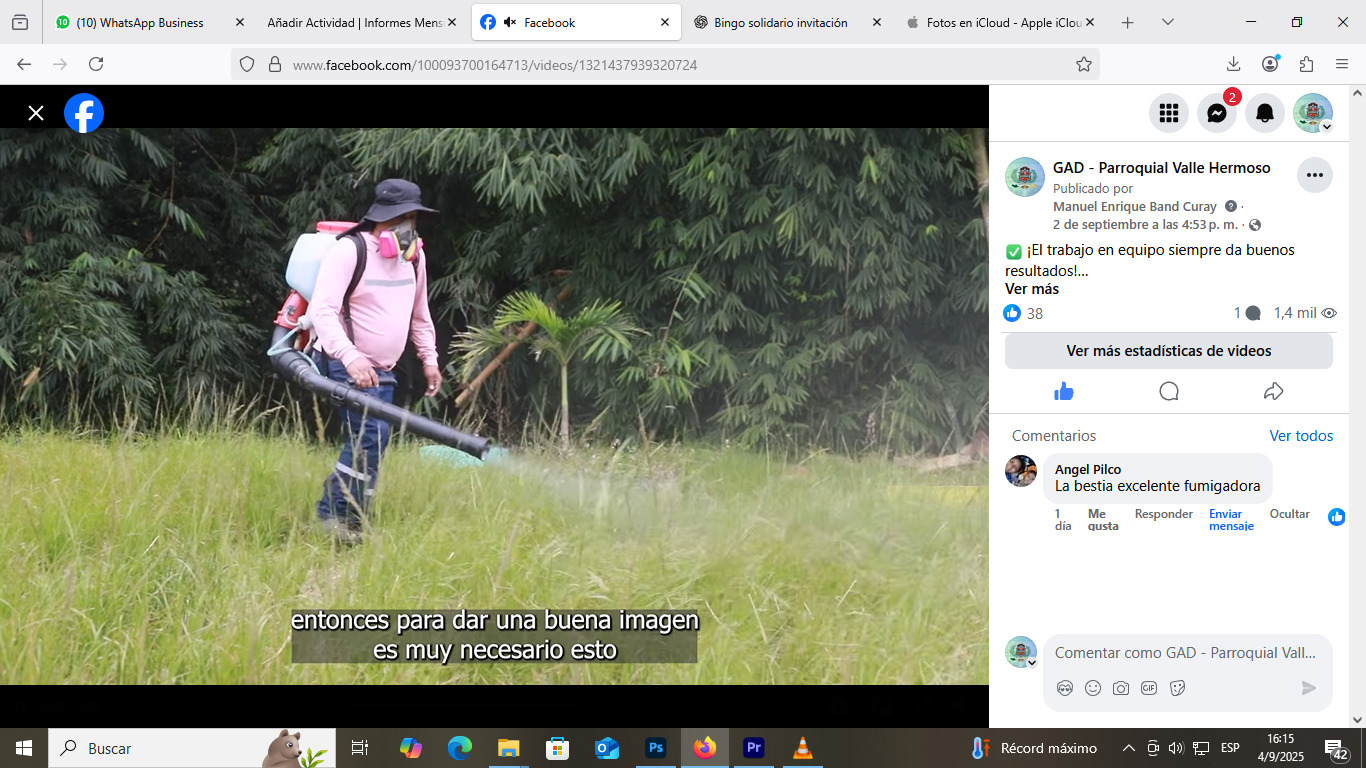Click Ver más estadísticas de videos
The height and width of the screenshot is (768, 1366).
coord(1168,351)
